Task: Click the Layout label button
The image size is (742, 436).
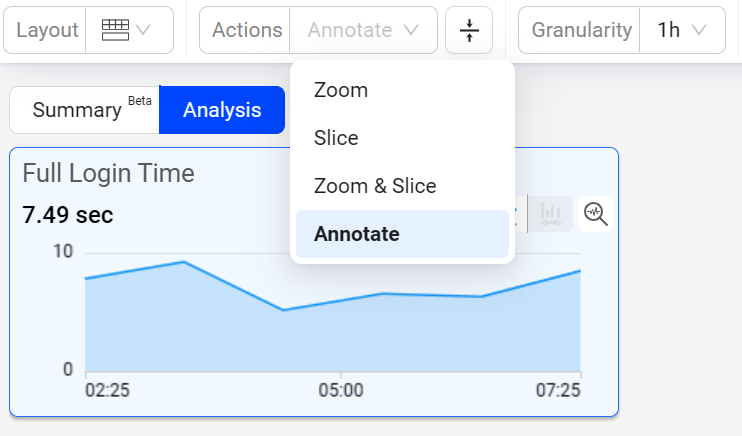Action: pyautogui.click(x=47, y=30)
